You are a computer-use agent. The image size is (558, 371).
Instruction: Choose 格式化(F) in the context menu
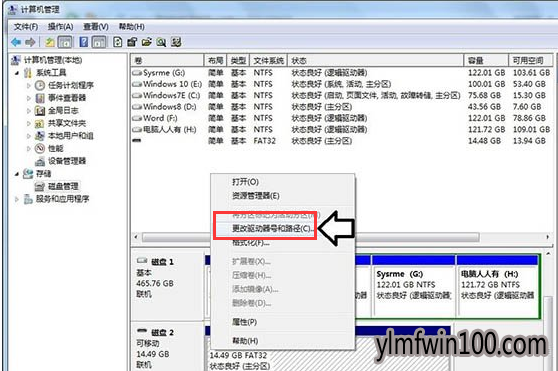coord(283,243)
